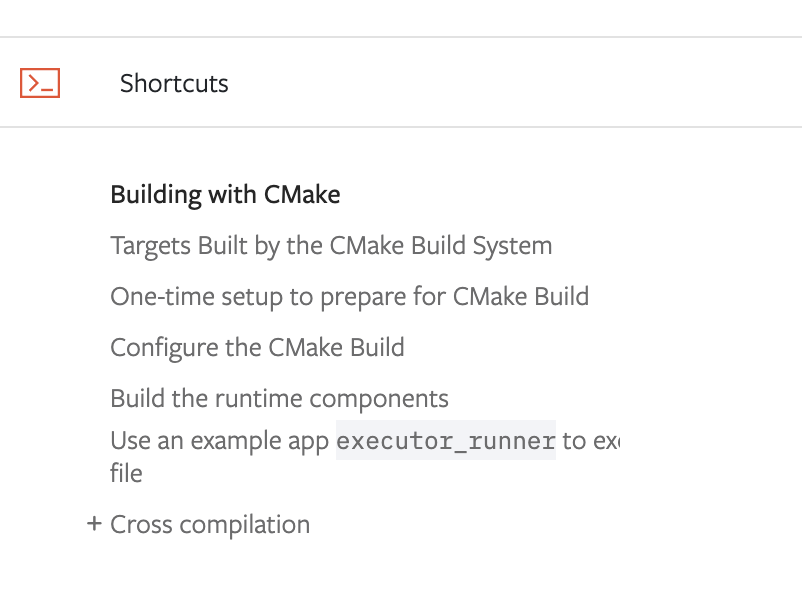This screenshot has width=802, height=600.
Task: Select the bold Building with CMake heading
Action: (x=225, y=195)
